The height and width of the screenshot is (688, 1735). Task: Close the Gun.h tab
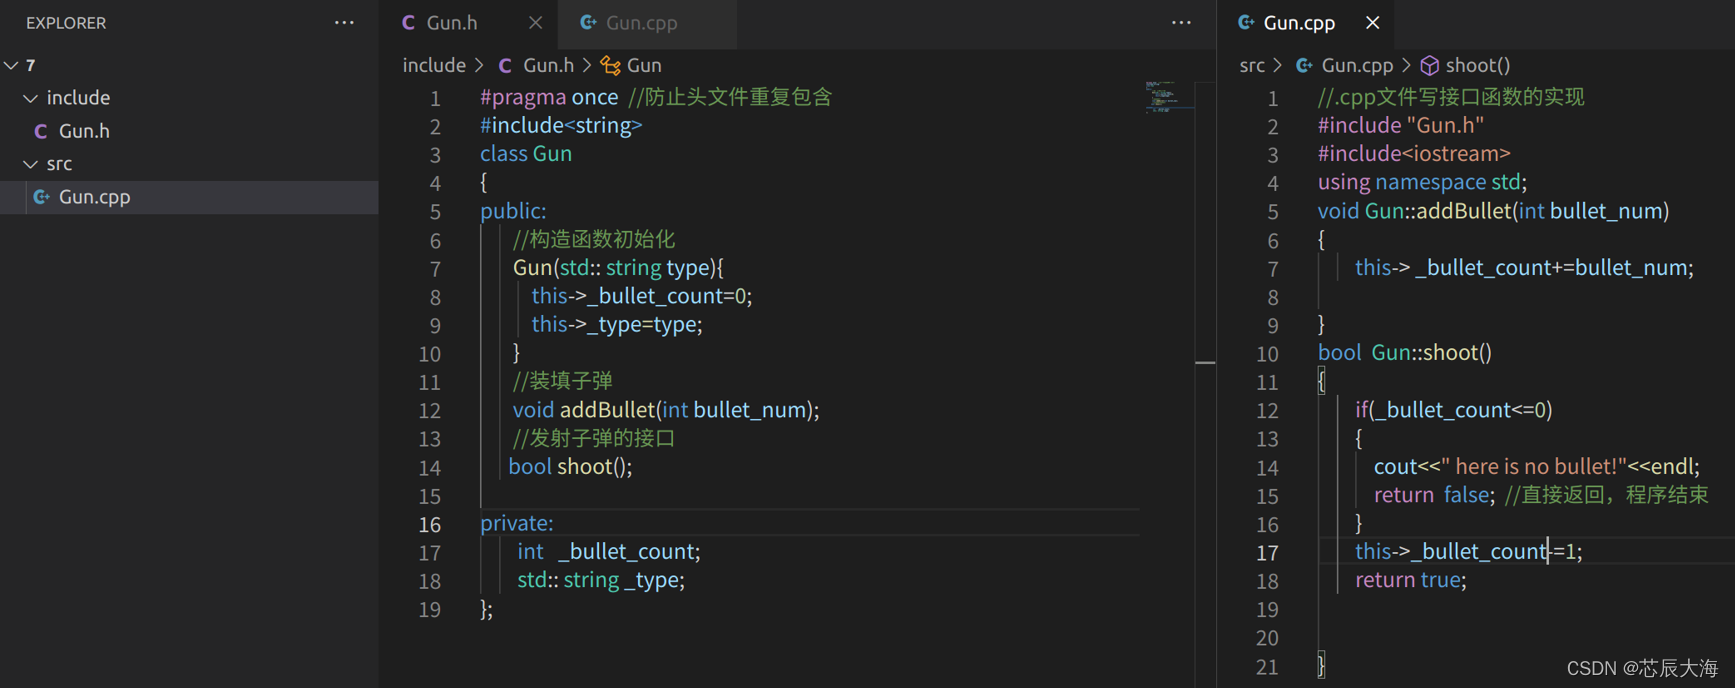click(x=535, y=22)
